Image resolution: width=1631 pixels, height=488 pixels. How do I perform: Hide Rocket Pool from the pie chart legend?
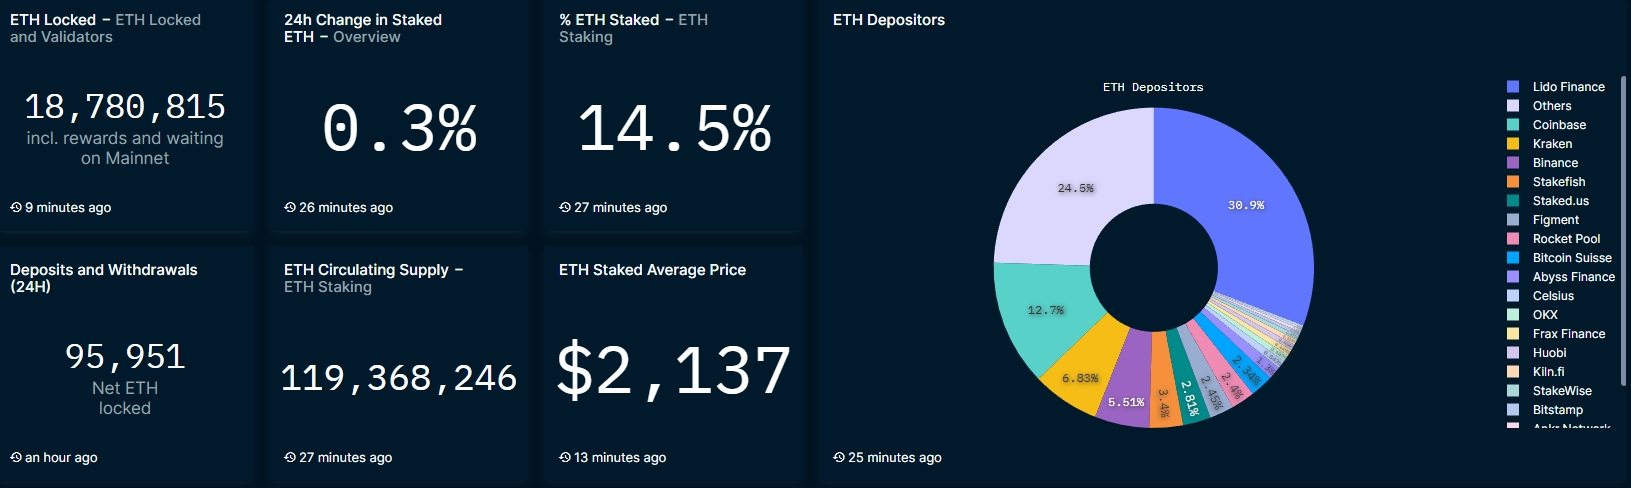point(1566,239)
